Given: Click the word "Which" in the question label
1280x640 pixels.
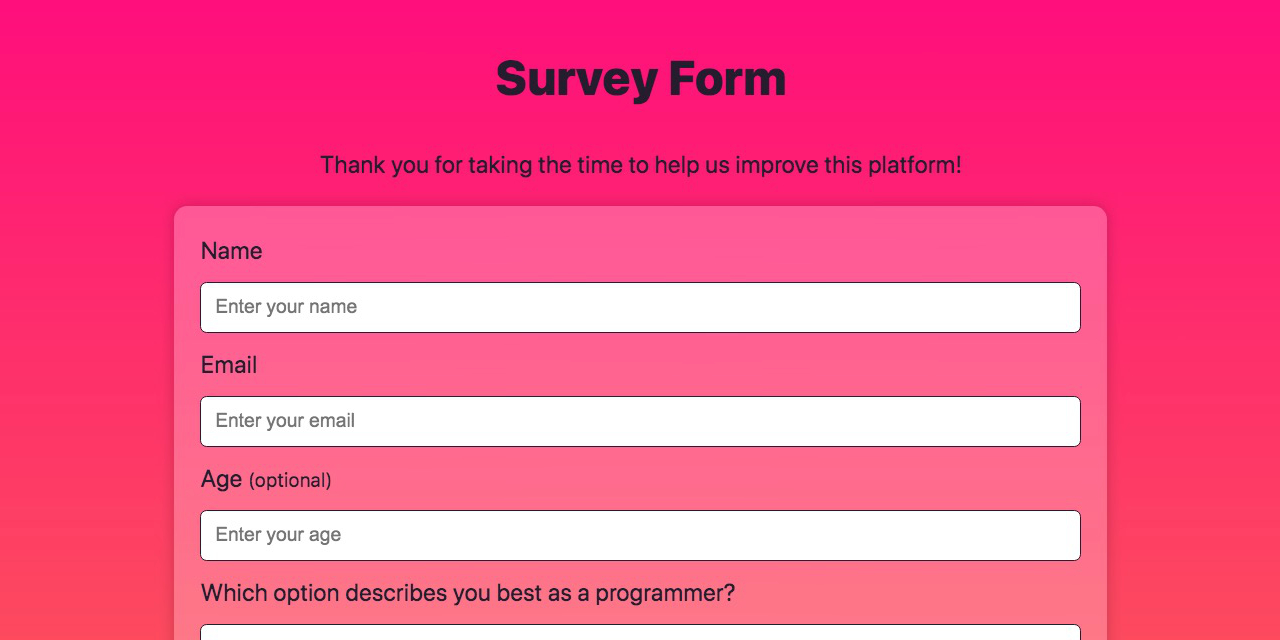Looking at the screenshot, I should point(232,593).
